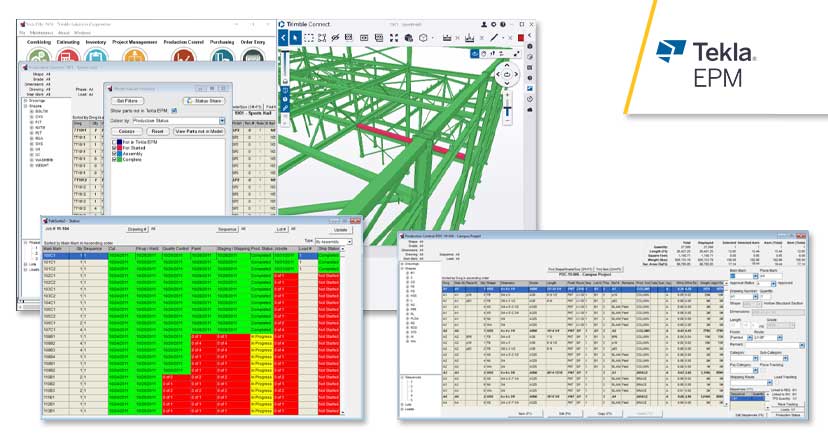Click View Parts not in Model button
The image size is (828, 442).
point(199,131)
